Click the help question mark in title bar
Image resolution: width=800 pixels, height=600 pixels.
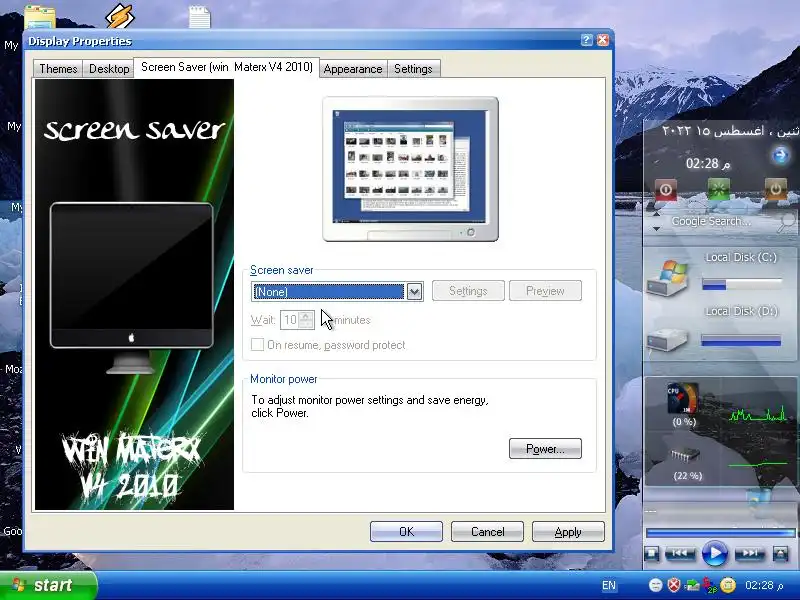[587, 40]
